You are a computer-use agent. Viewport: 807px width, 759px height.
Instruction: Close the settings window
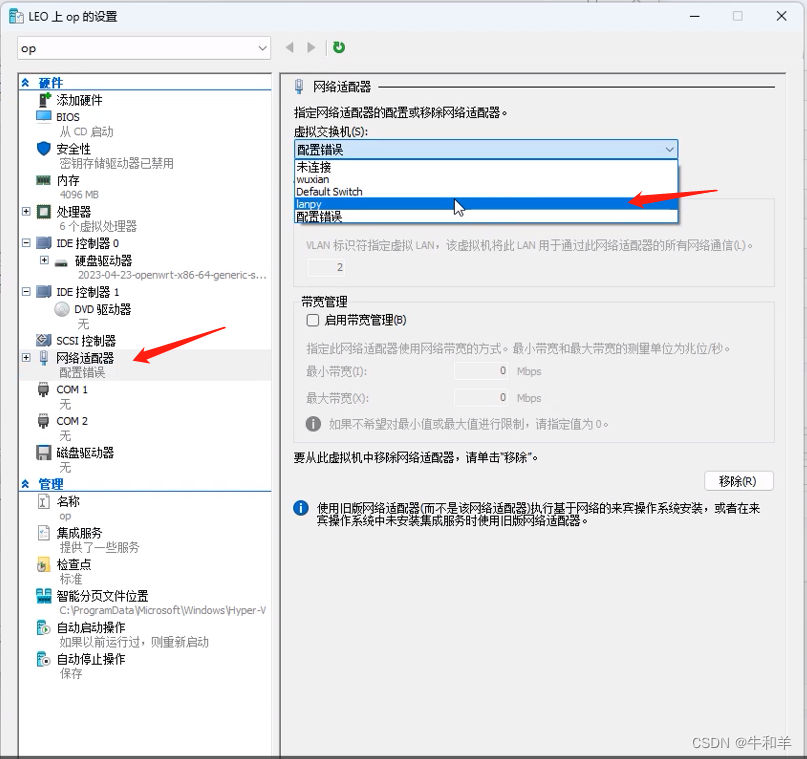click(x=781, y=16)
